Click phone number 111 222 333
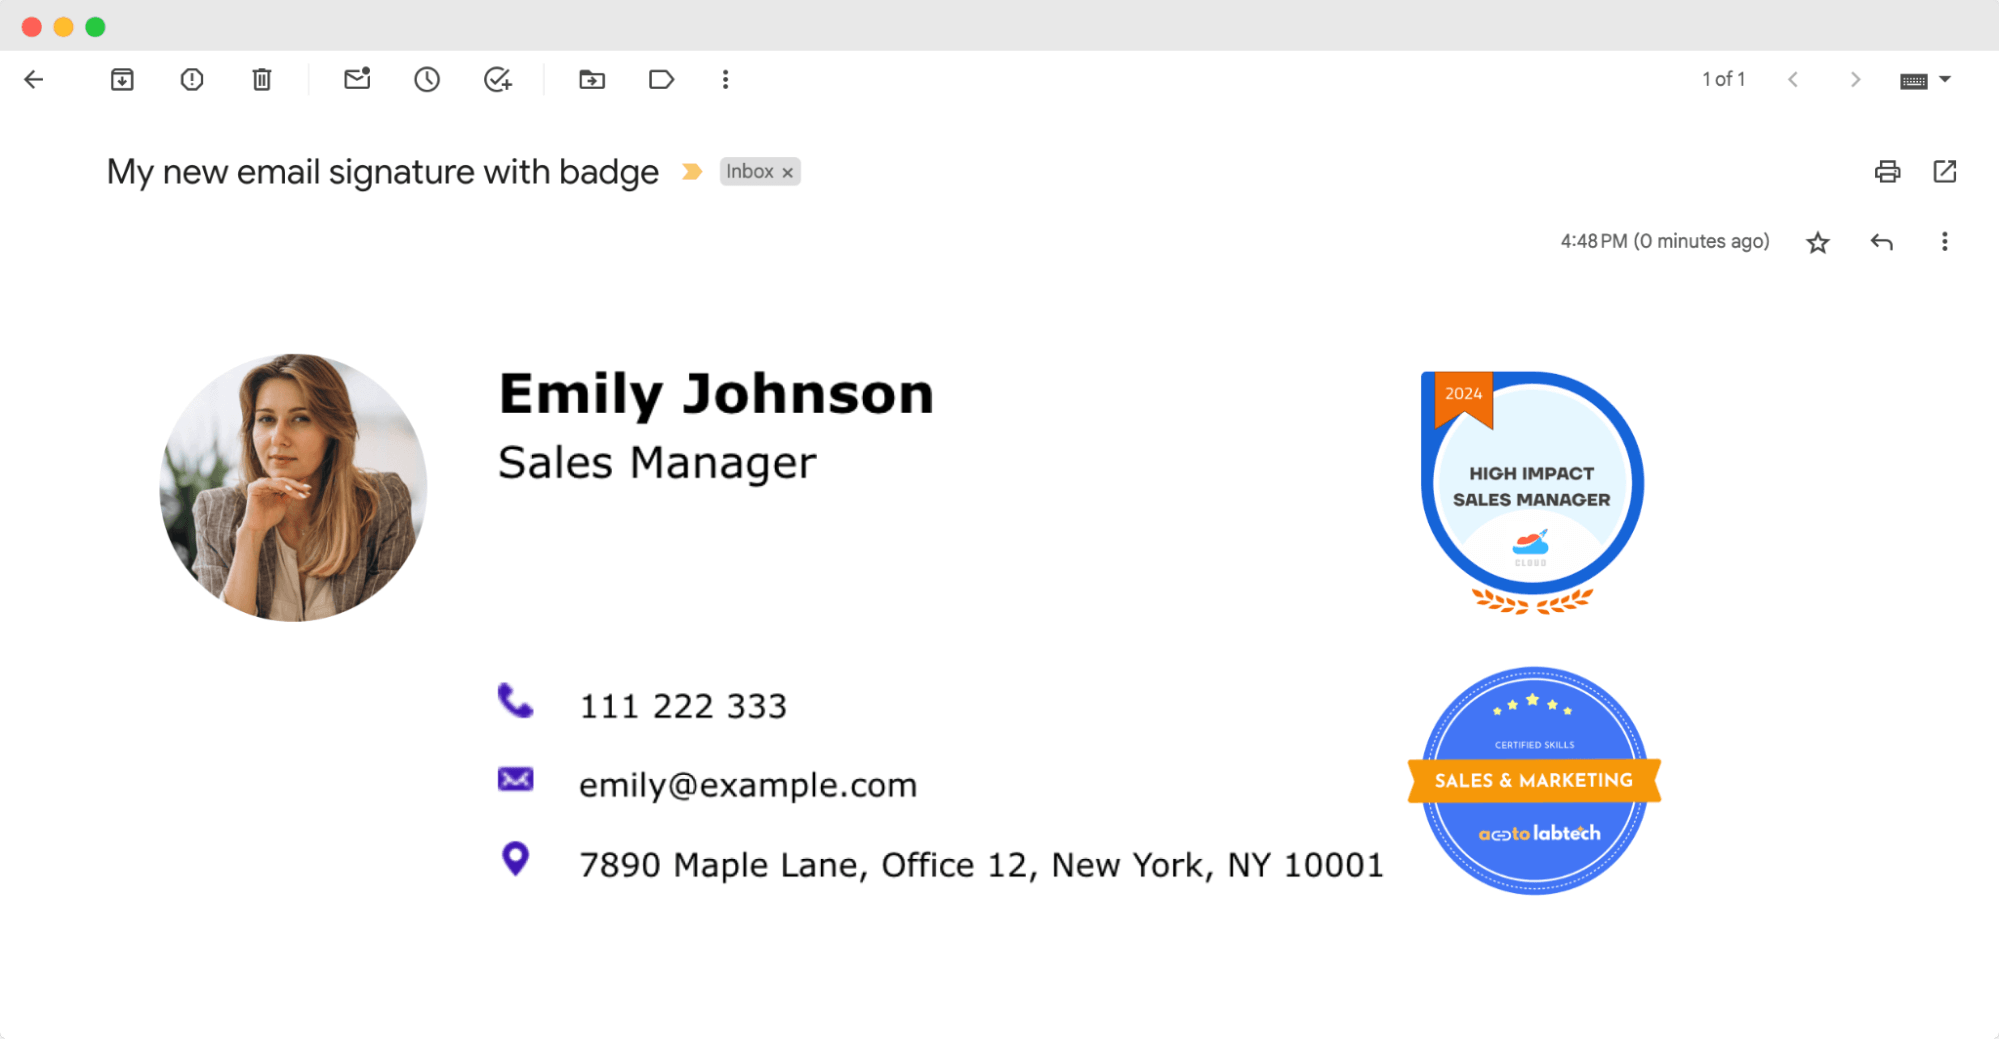 tap(683, 706)
